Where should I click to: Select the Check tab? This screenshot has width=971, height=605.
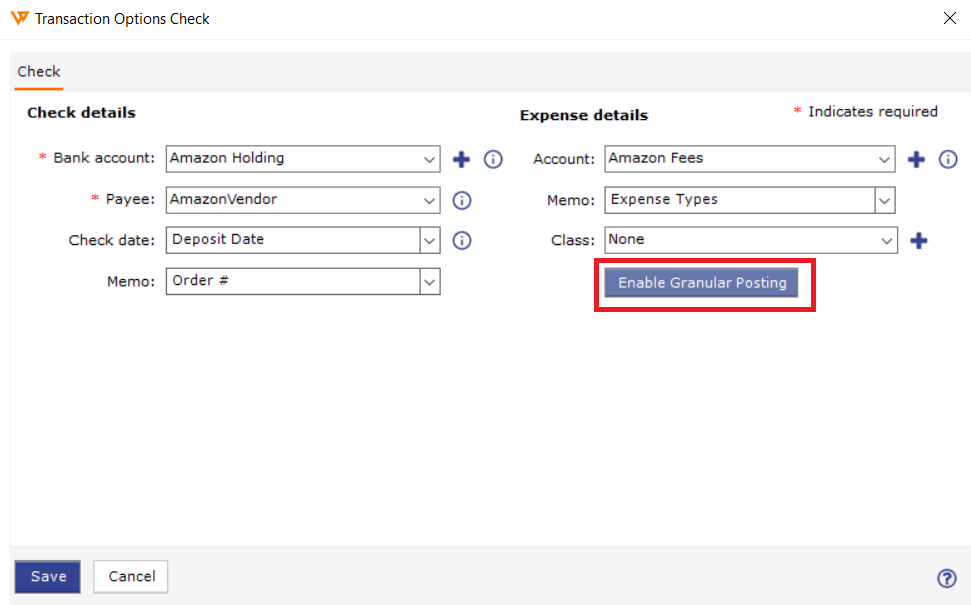pos(38,72)
